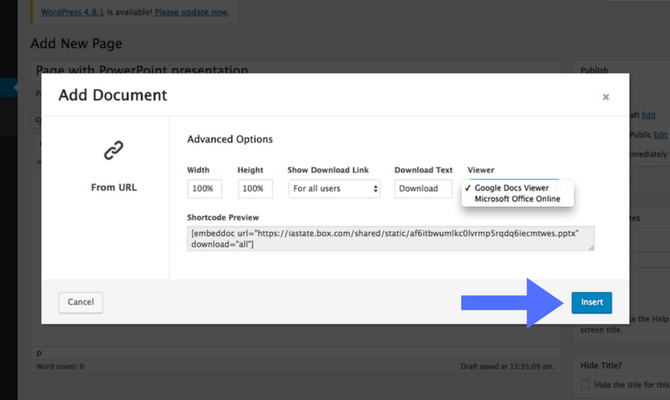The height and width of the screenshot is (400, 670).
Task: Click the Shortcode Preview text area
Action: pos(391,238)
